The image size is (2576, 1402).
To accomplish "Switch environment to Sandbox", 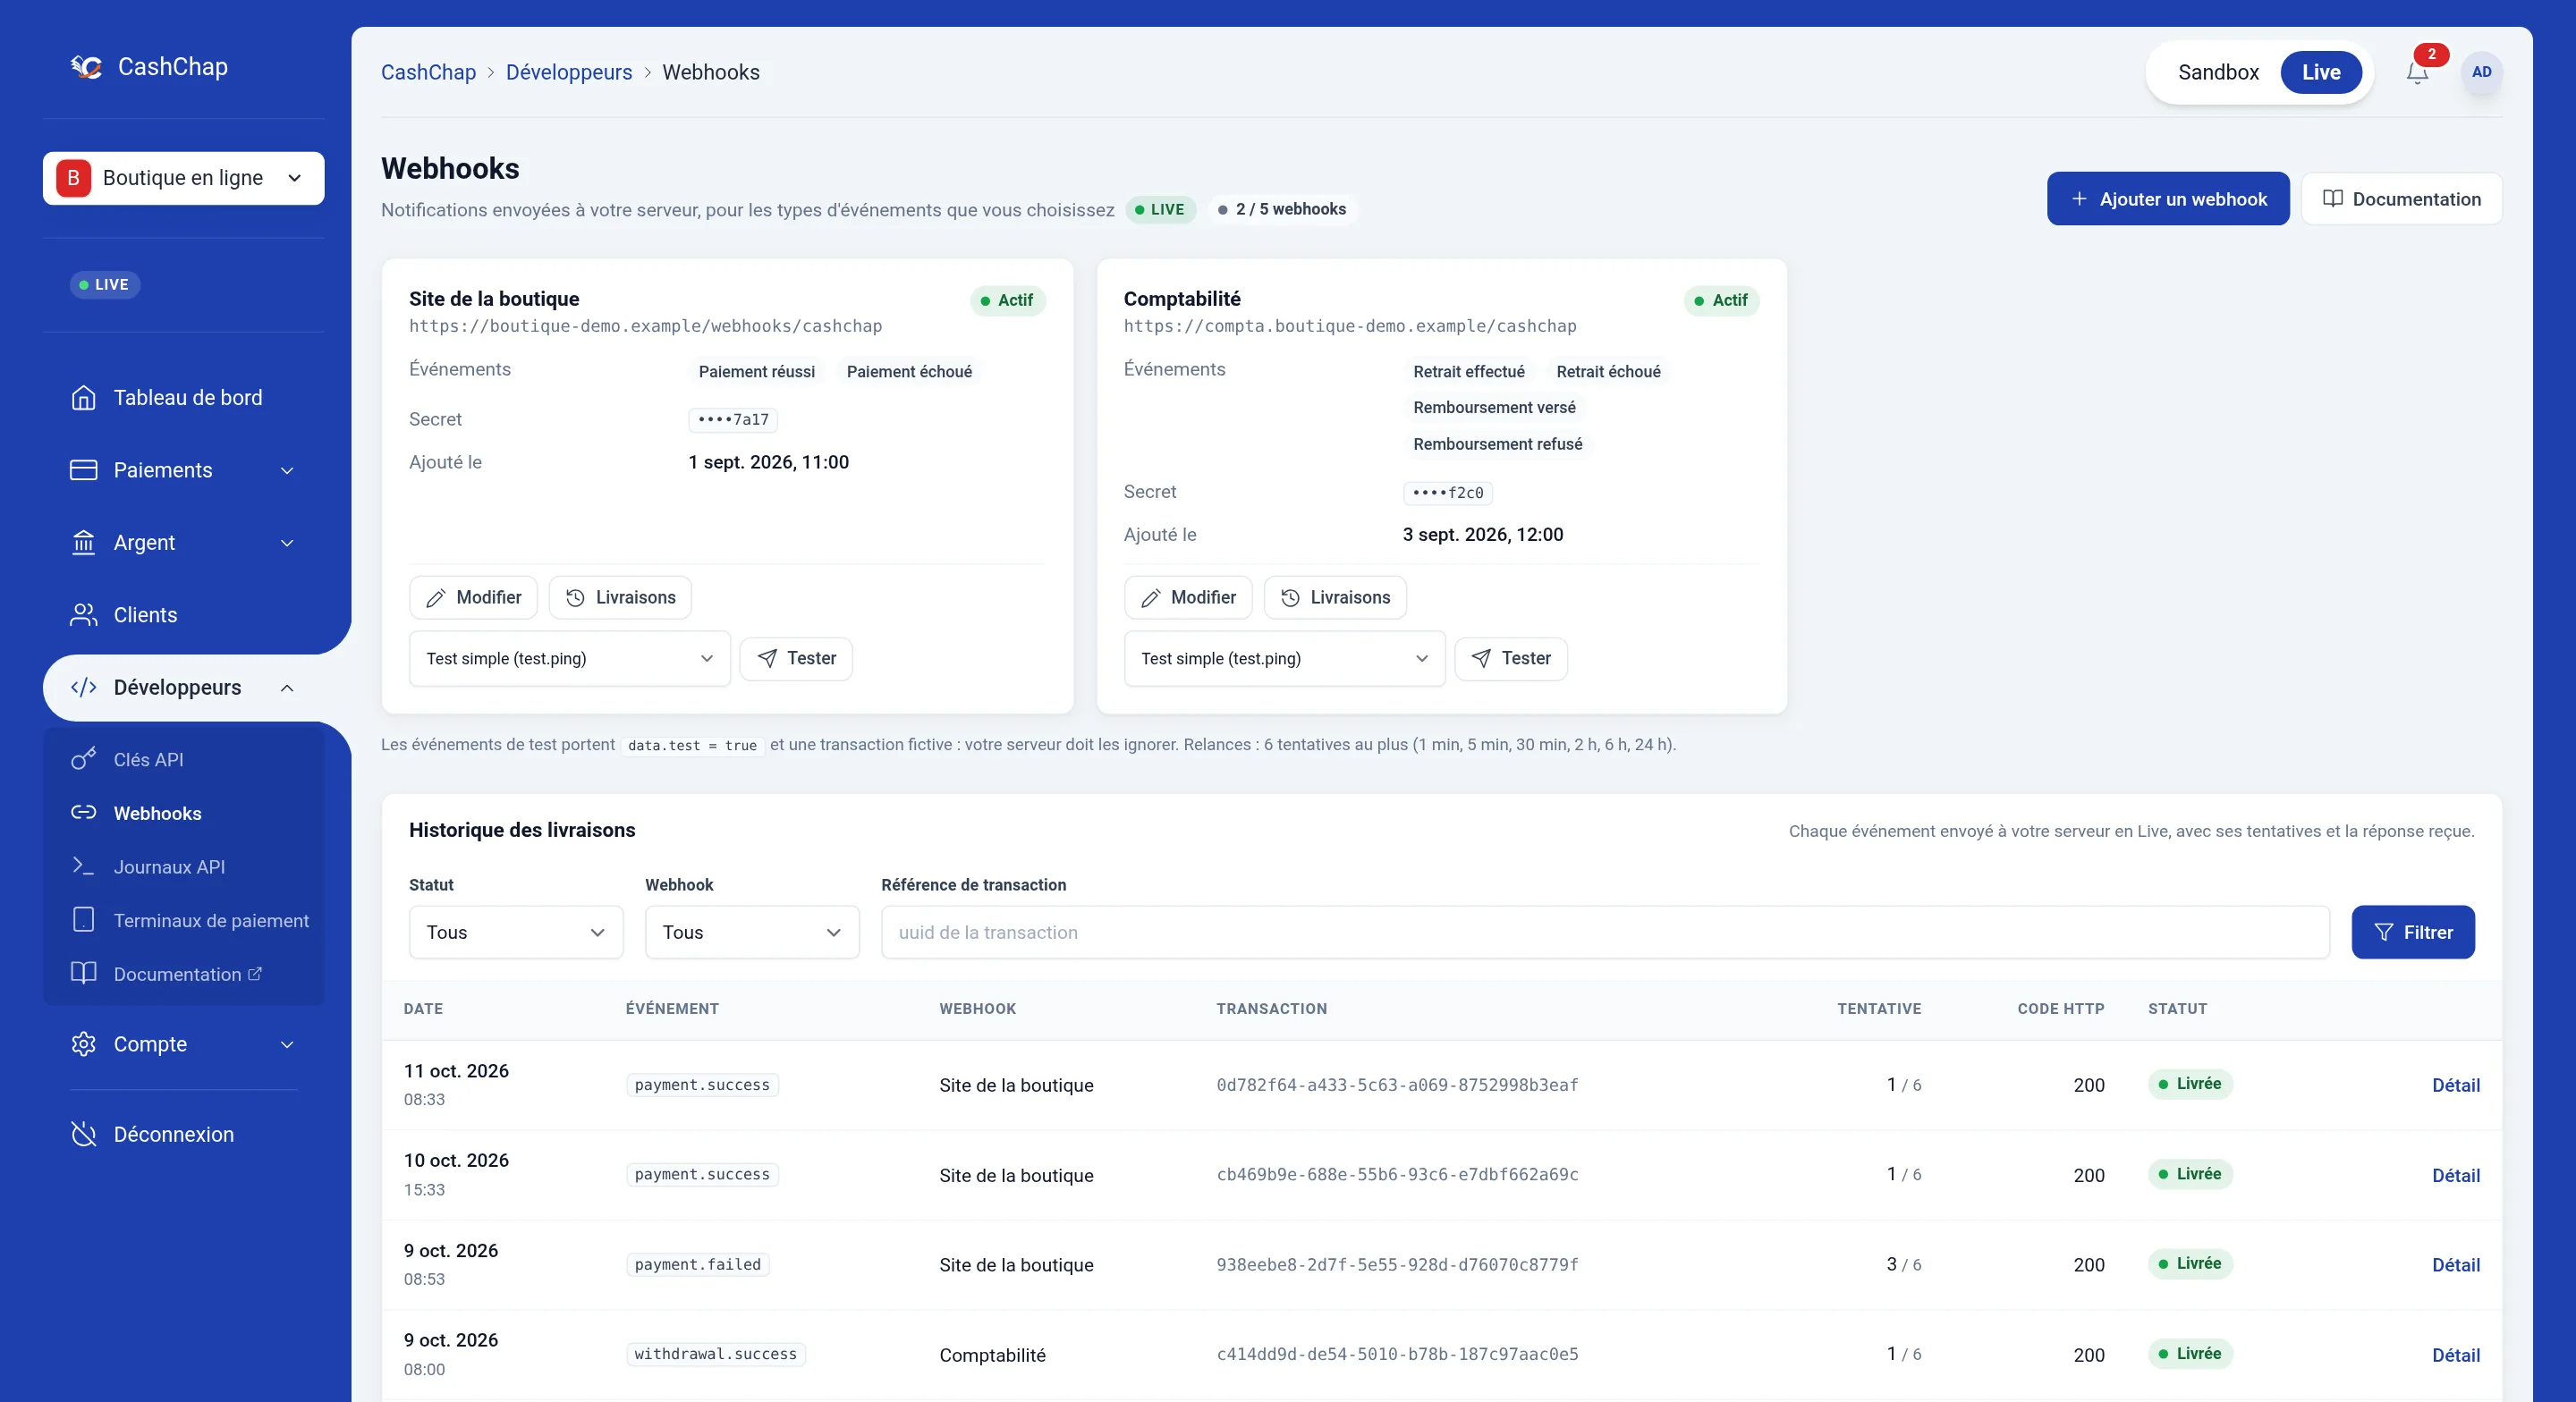I will point(2218,72).
